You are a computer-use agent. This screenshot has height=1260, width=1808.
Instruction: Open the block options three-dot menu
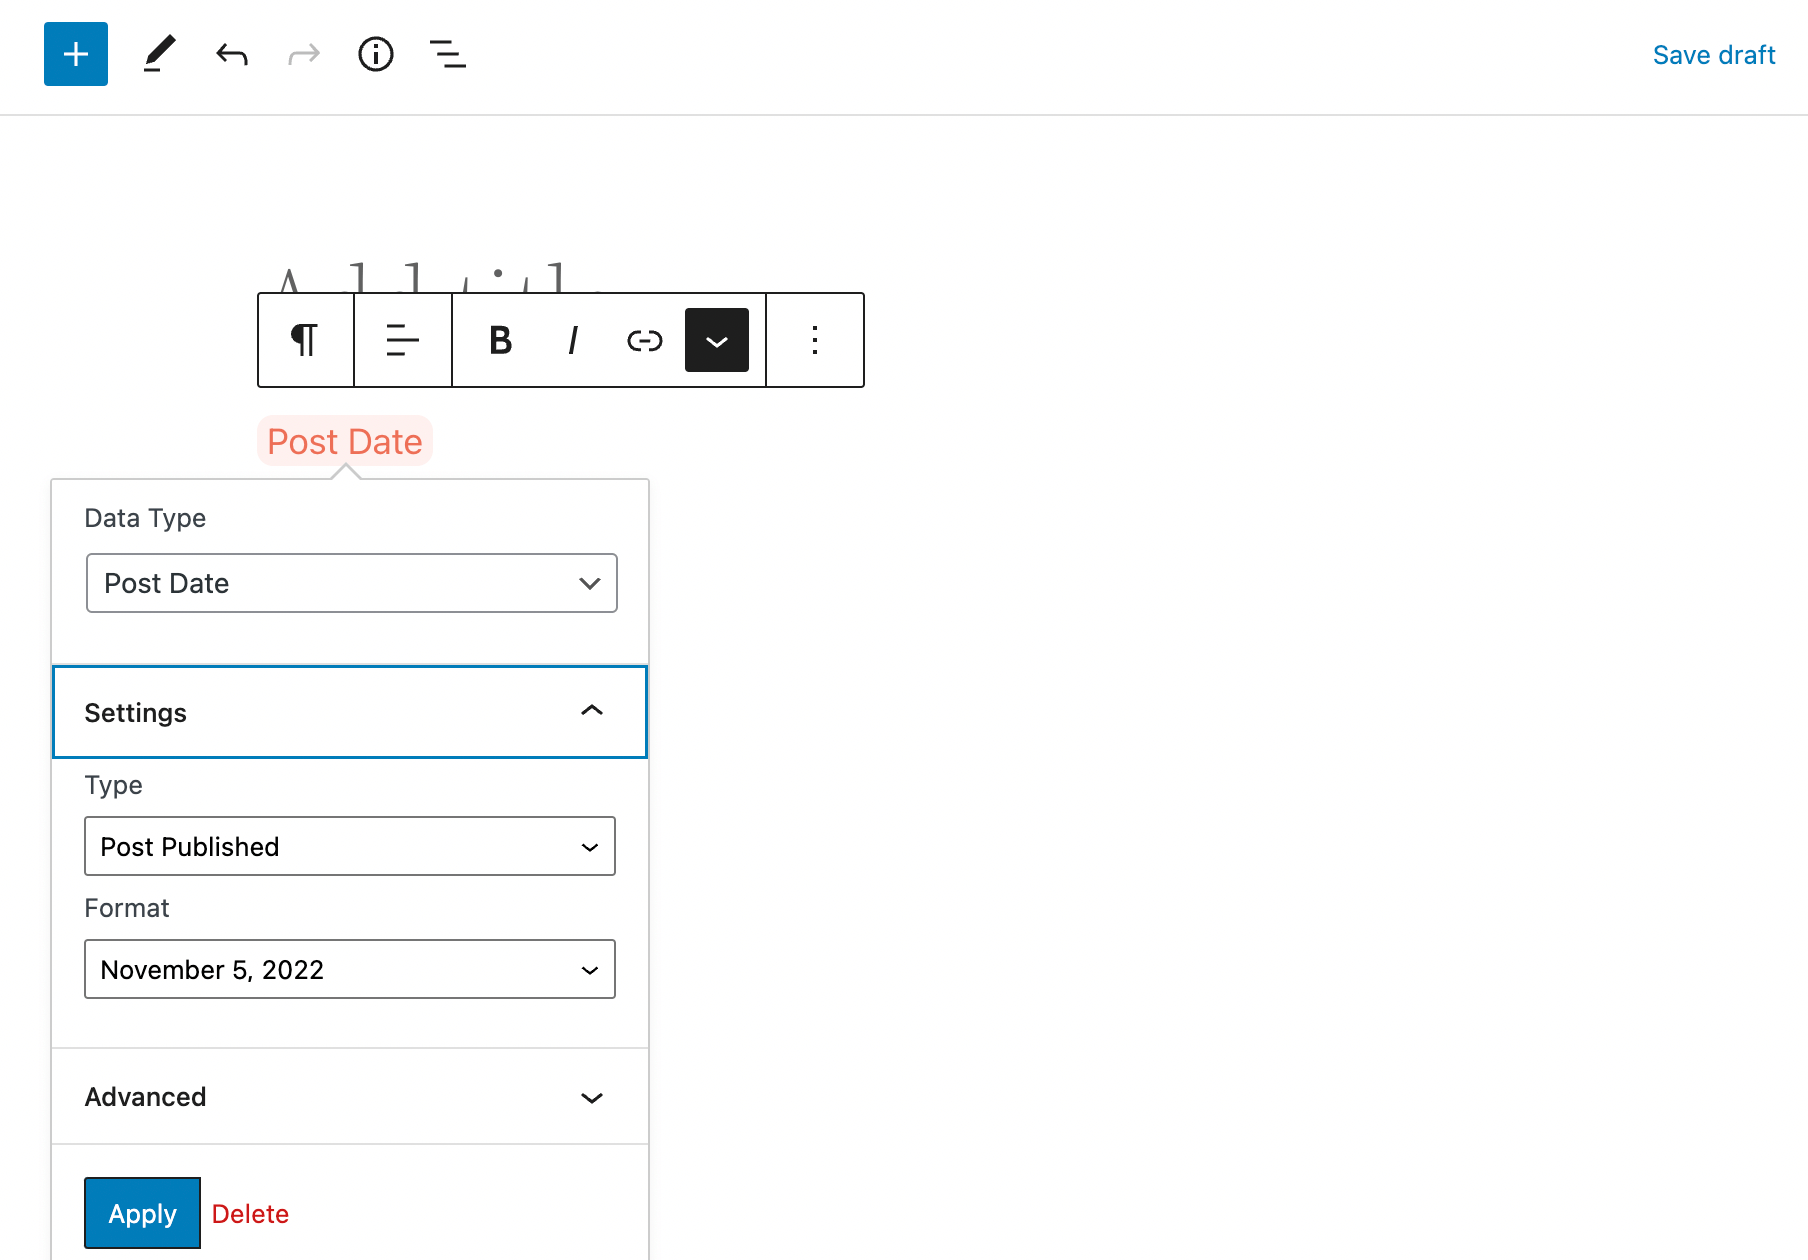tap(814, 340)
